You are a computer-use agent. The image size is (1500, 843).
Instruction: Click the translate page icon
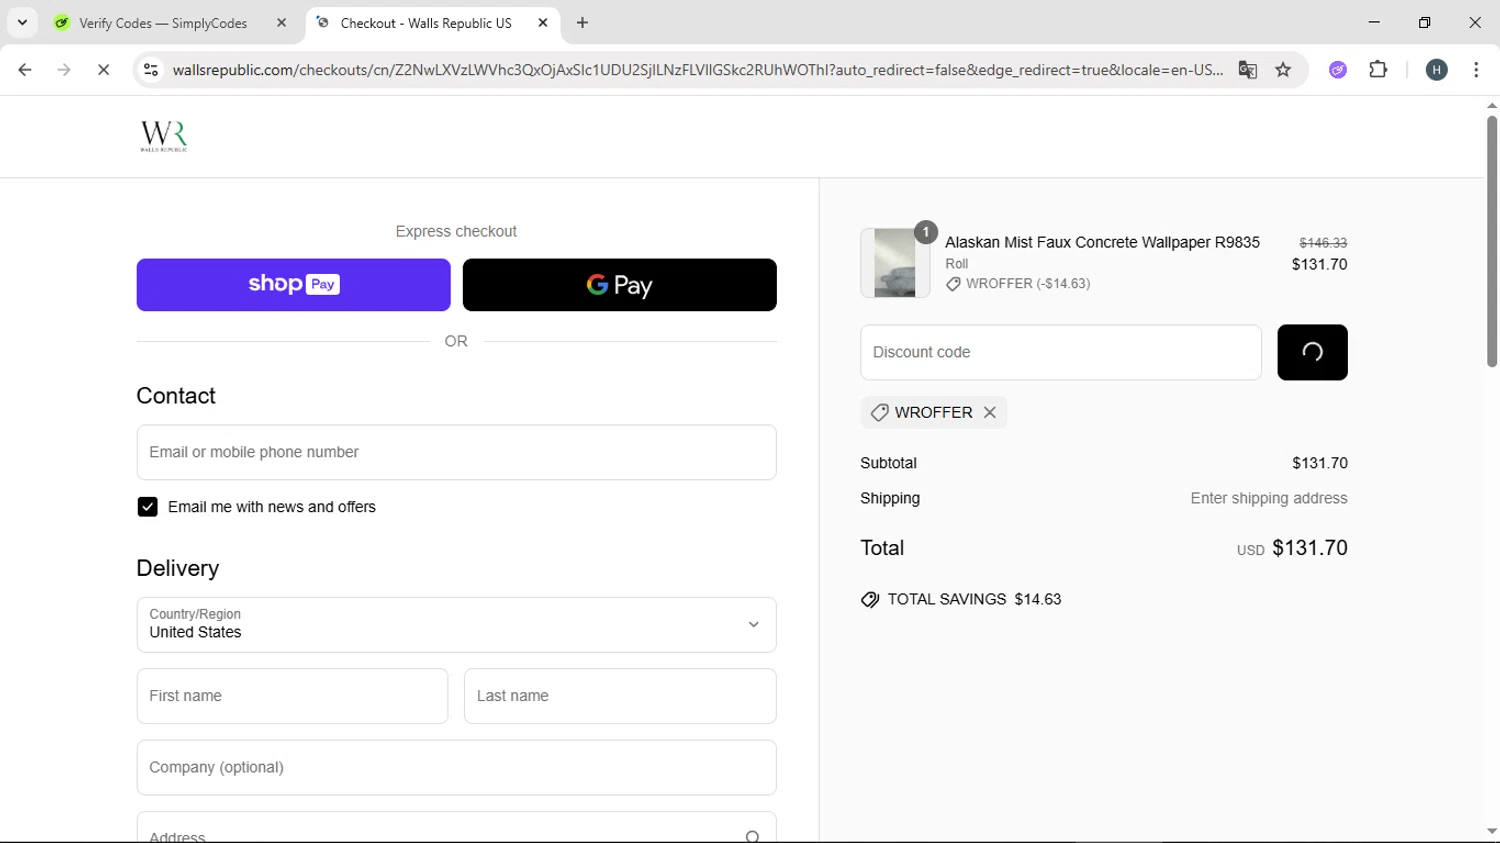[x=1248, y=70]
